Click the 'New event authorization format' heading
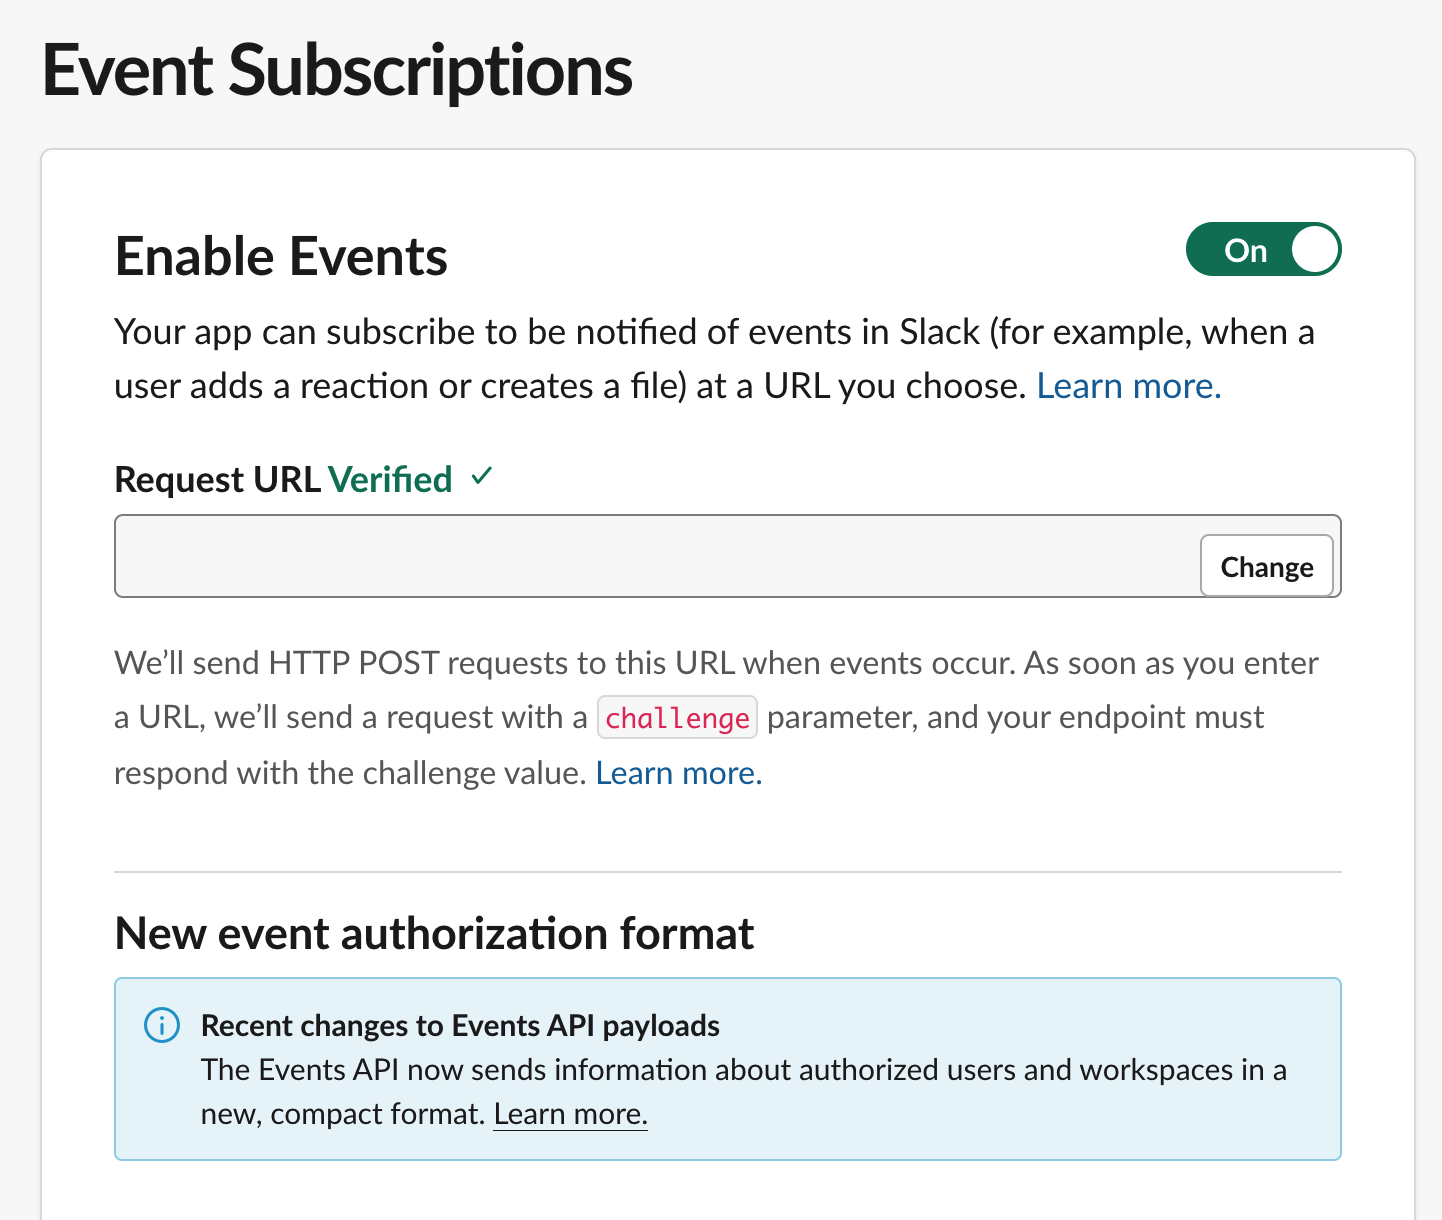 click(x=435, y=934)
